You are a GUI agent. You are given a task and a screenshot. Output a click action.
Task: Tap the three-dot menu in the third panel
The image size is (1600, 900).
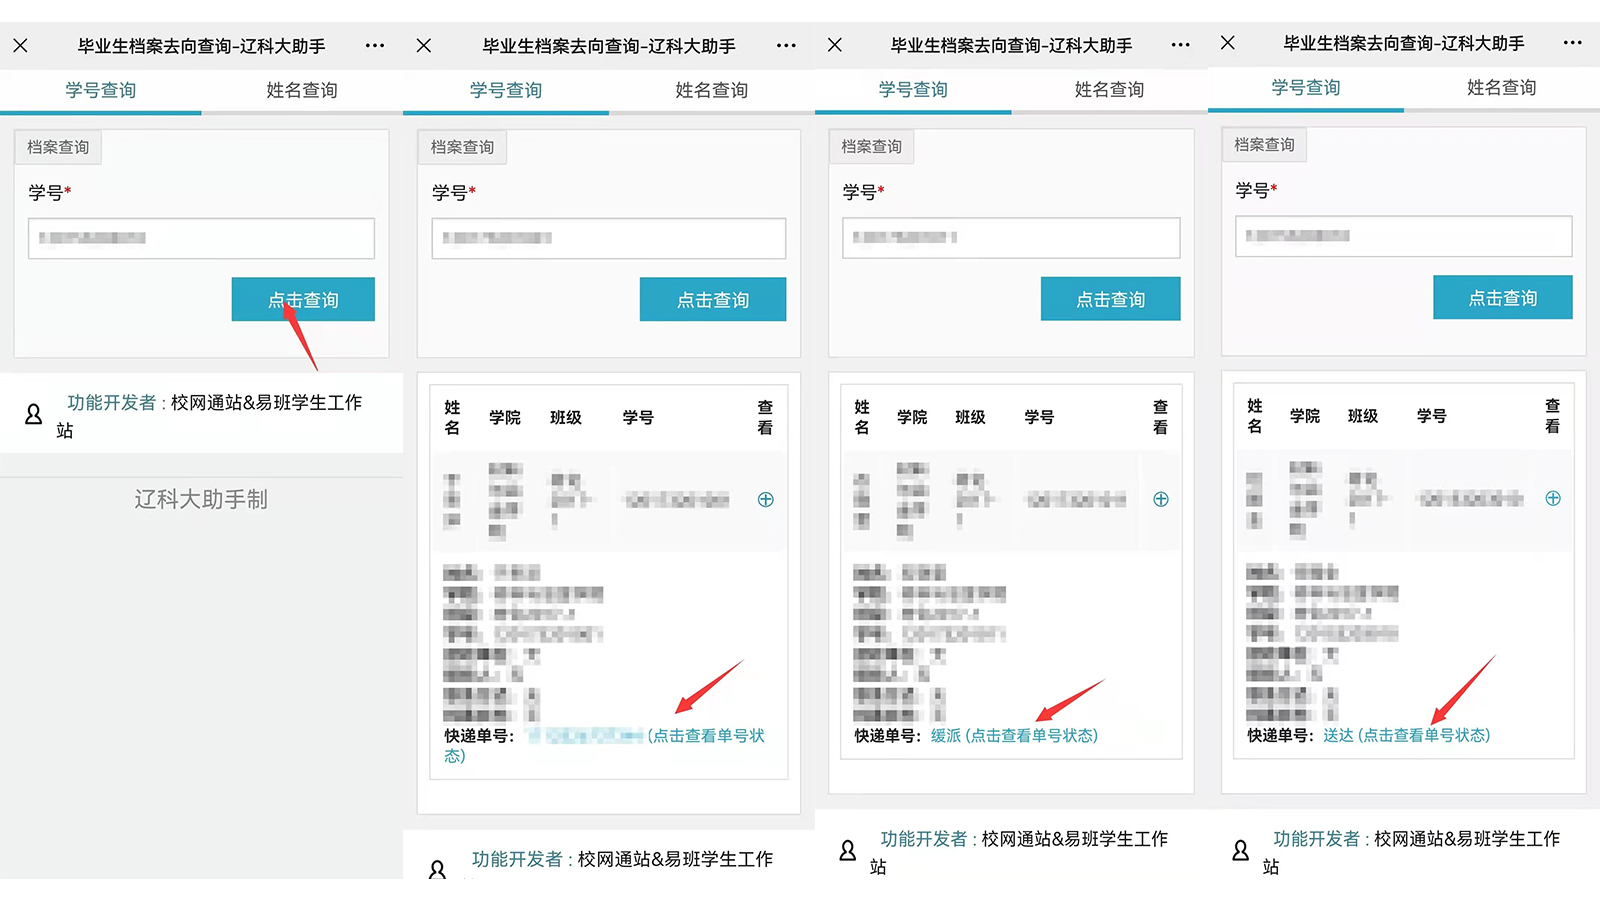click(x=1180, y=45)
